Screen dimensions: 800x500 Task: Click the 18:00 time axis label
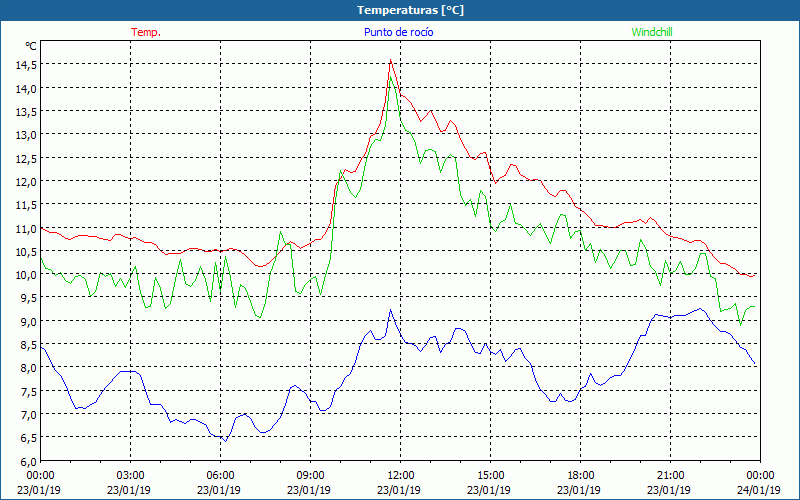pos(581,475)
